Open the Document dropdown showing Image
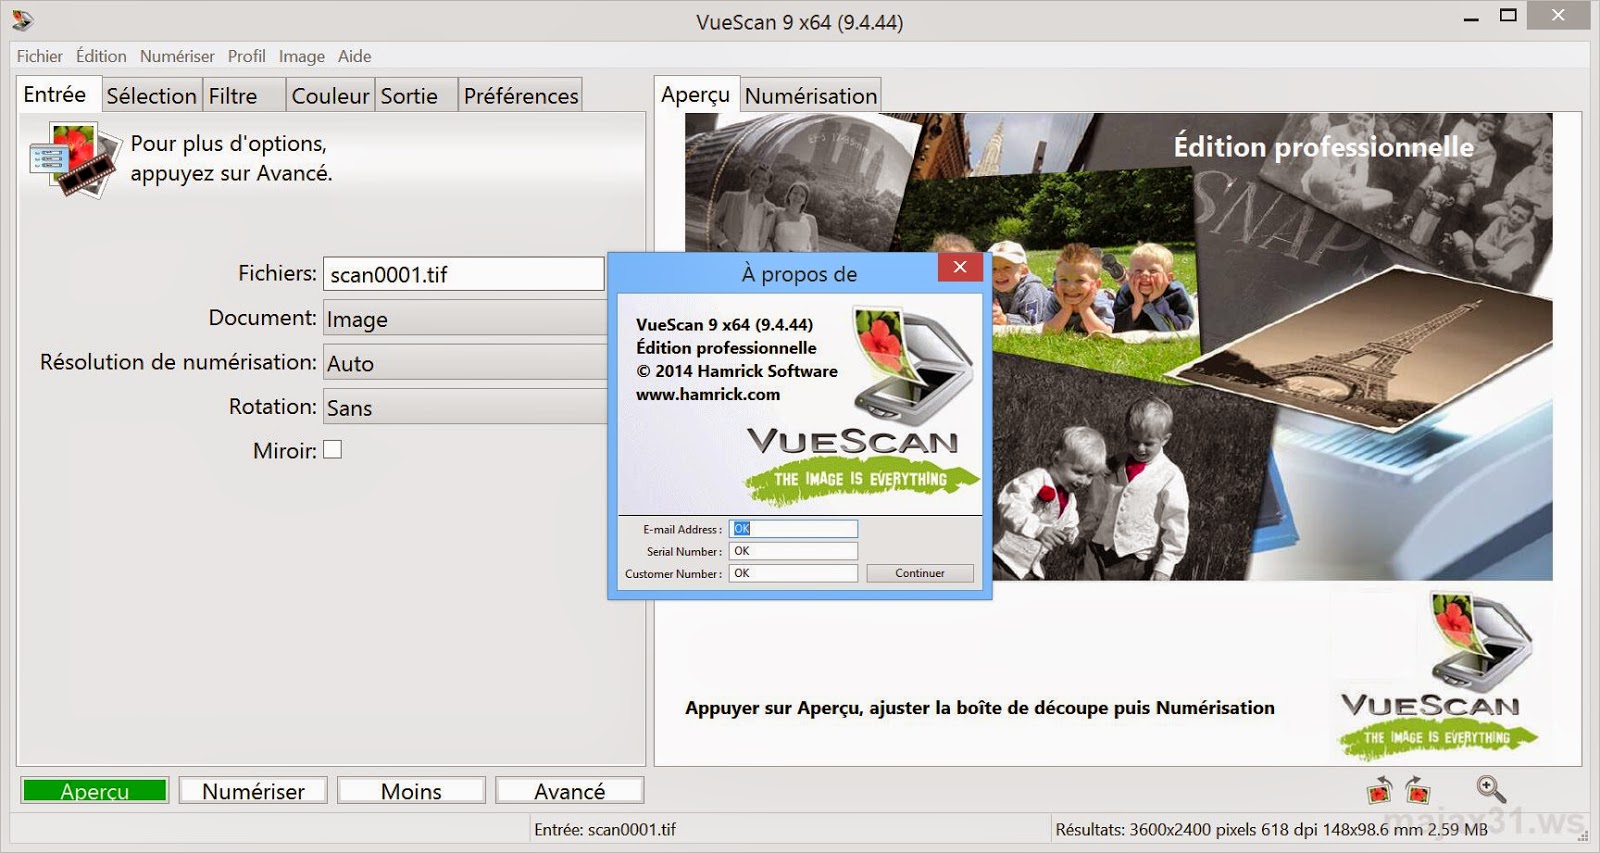 pyautogui.click(x=465, y=319)
